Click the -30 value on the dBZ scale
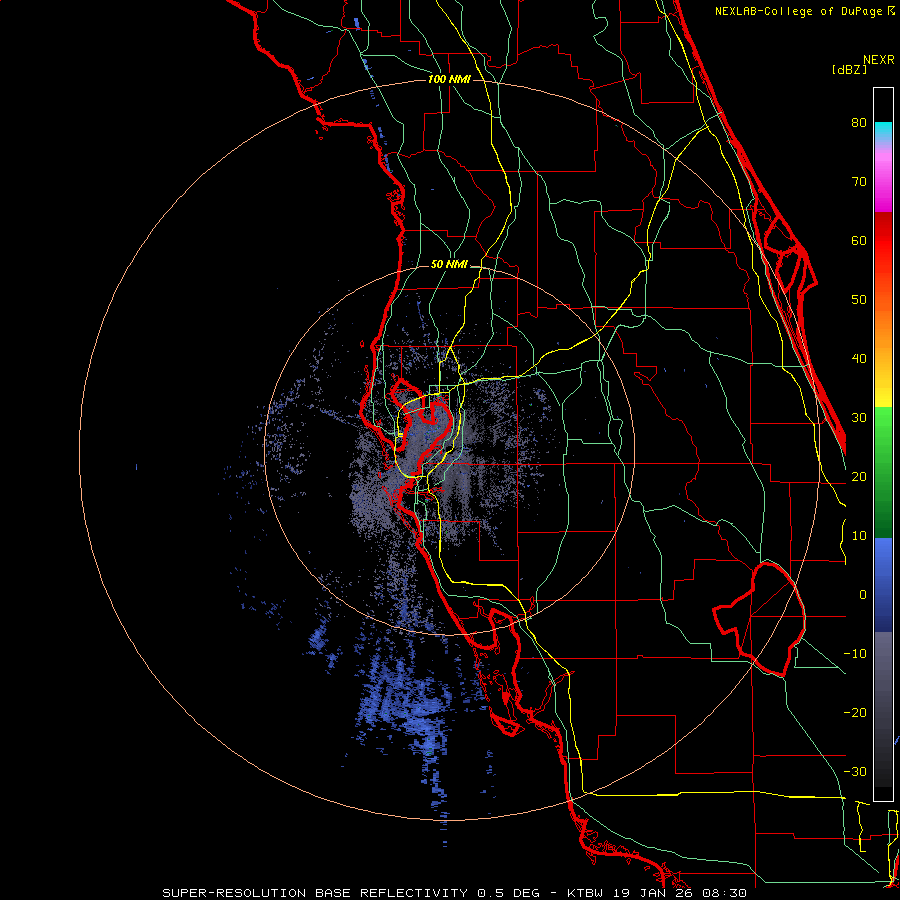 click(x=855, y=772)
